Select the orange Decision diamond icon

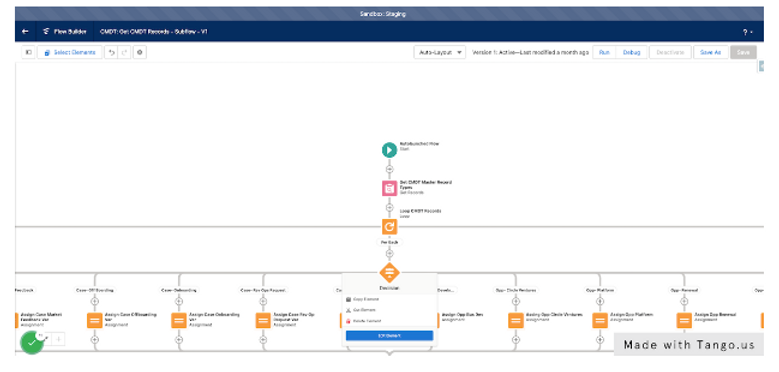[x=390, y=273]
